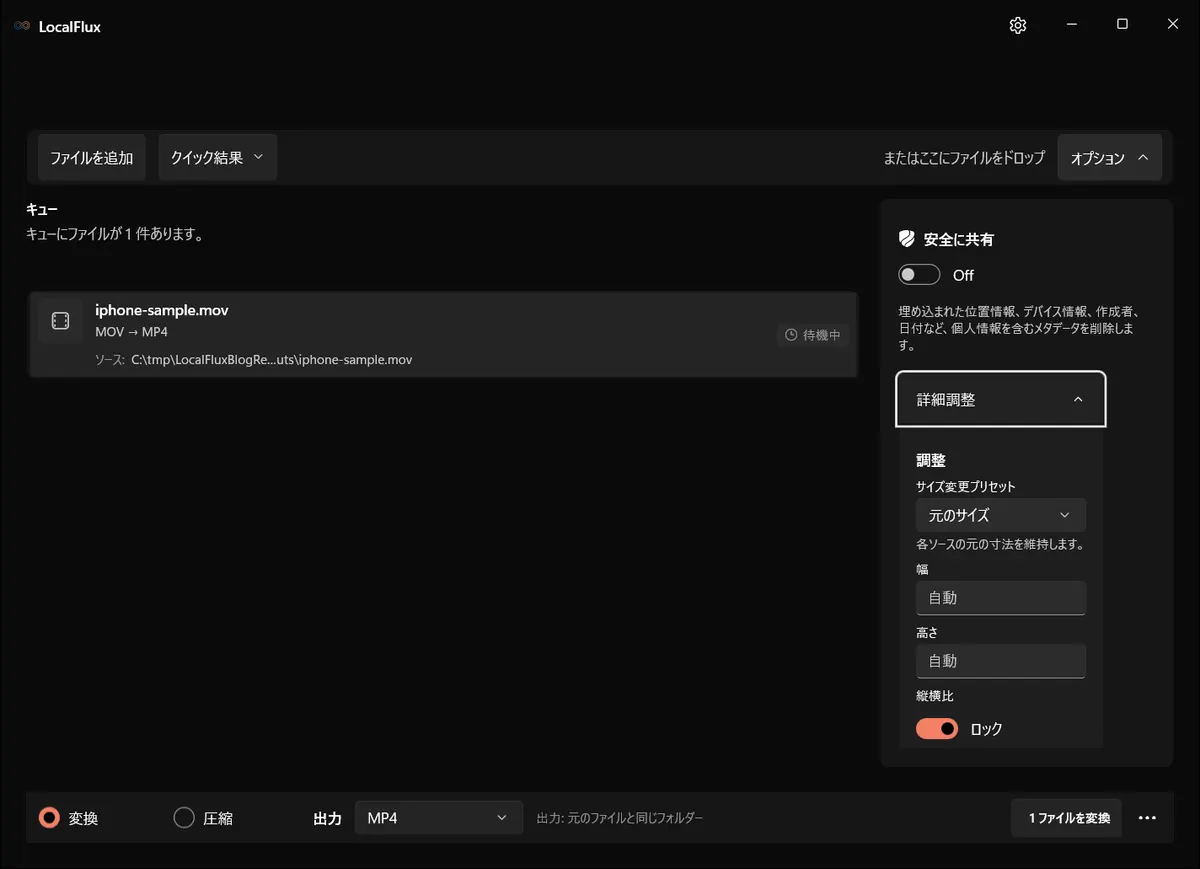Viewport: 1200px width, 869px height.
Task: Click the キューにファイルが 1 件あります text
Action: coord(115,235)
